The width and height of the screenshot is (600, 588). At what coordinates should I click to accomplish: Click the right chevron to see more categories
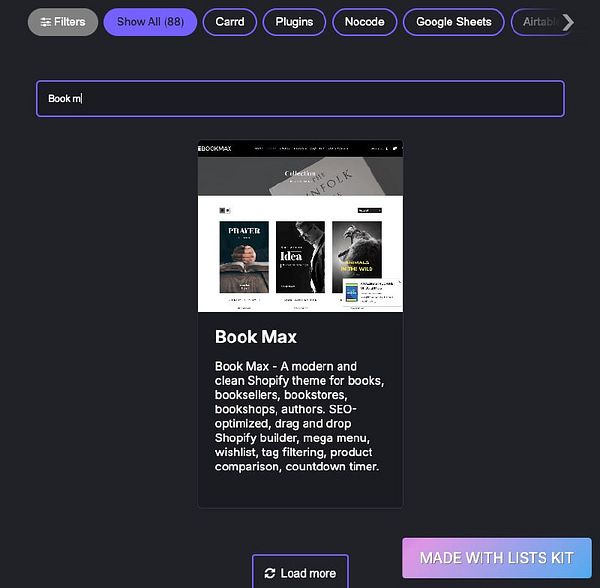pyautogui.click(x=568, y=22)
